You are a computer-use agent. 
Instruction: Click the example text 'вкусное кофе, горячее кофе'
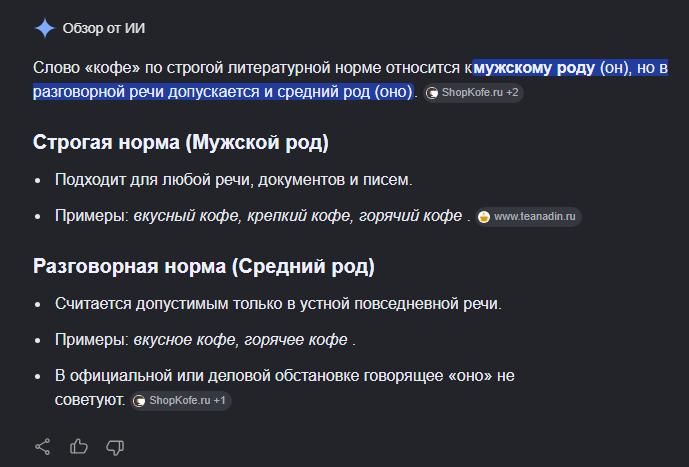point(240,340)
